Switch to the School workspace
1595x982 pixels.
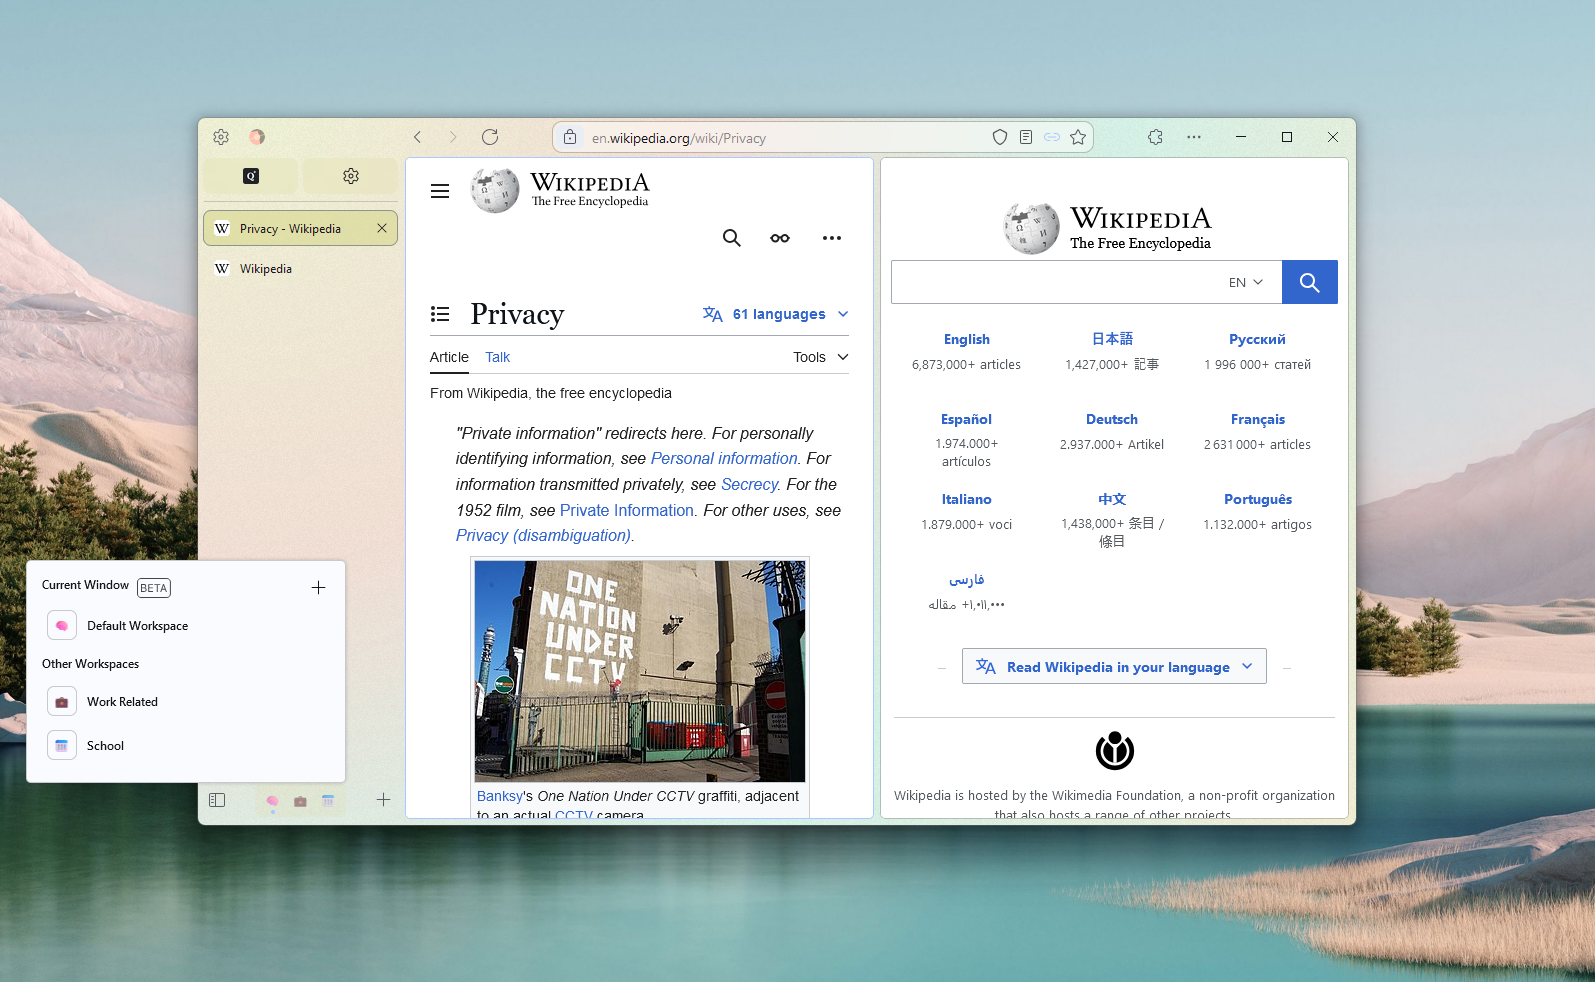[x=186, y=746]
